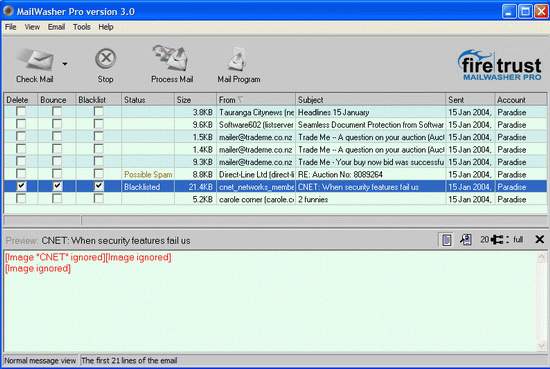Open the Email menu
550x369 pixels.
coord(56,27)
